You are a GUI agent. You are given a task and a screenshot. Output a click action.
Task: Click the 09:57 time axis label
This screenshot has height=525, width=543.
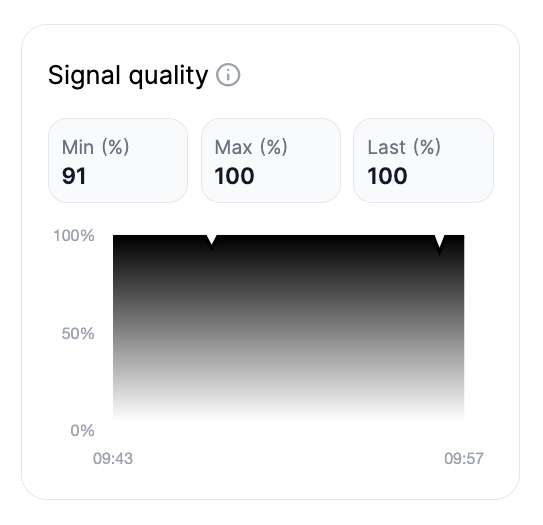point(464,459)
